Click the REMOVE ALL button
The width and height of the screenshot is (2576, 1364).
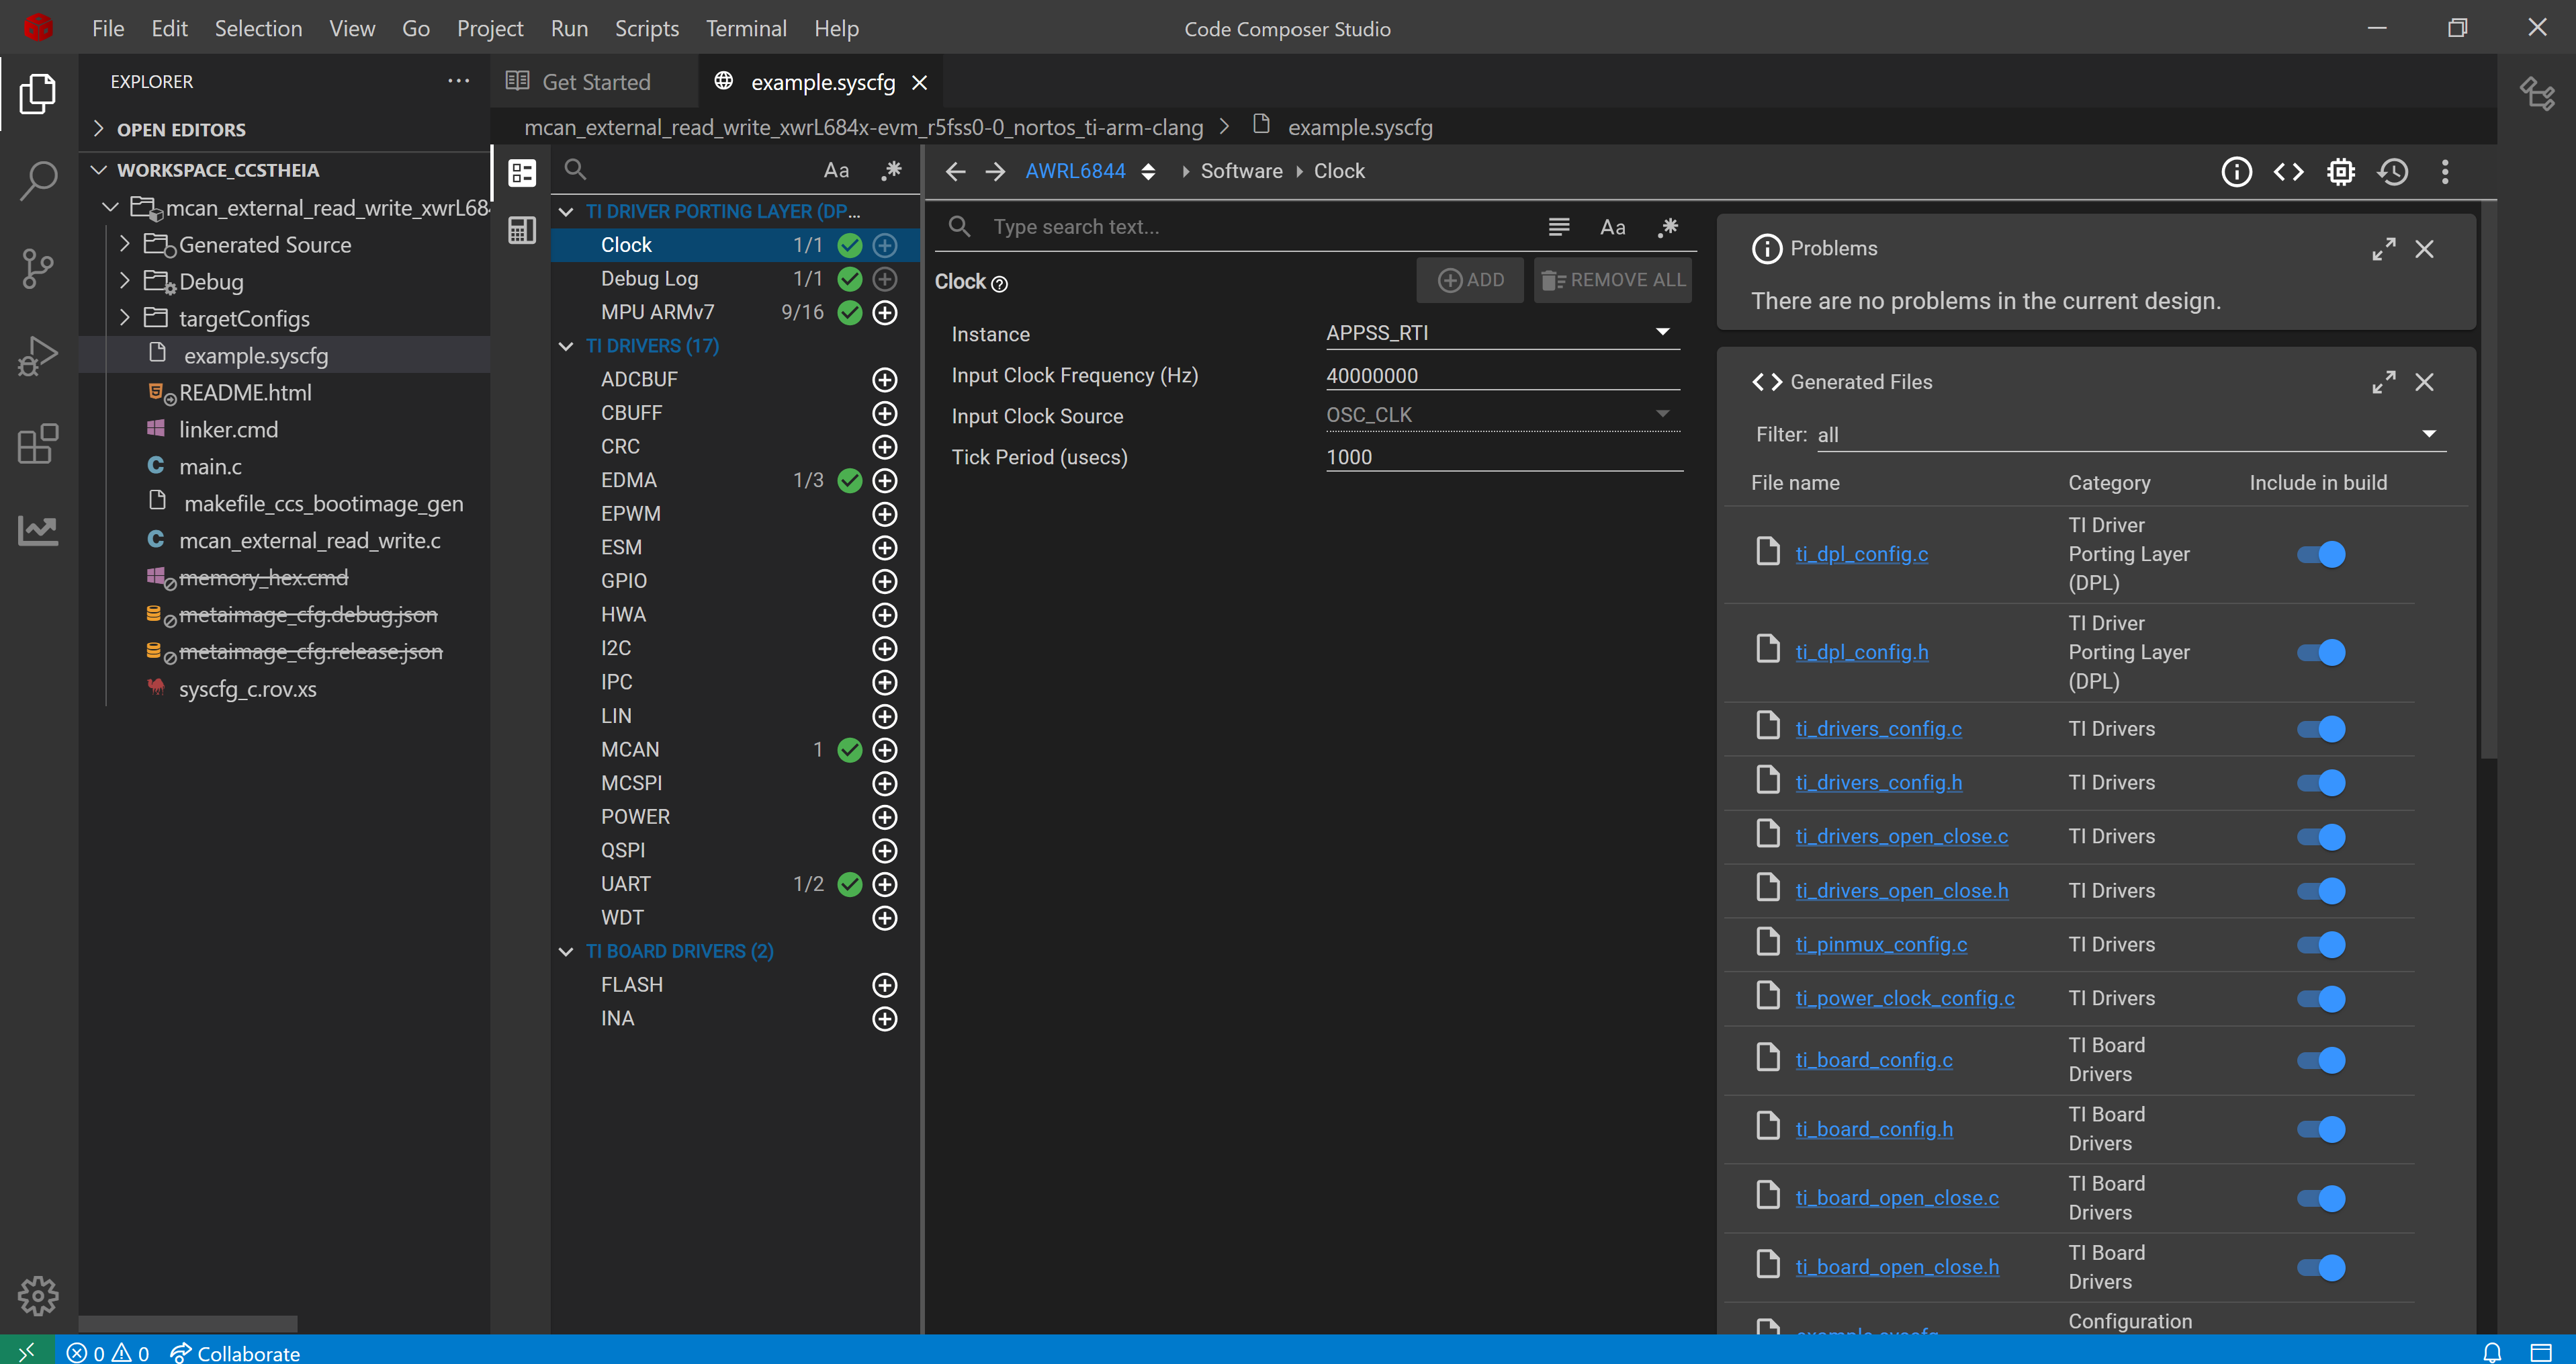click(1613, 281)
